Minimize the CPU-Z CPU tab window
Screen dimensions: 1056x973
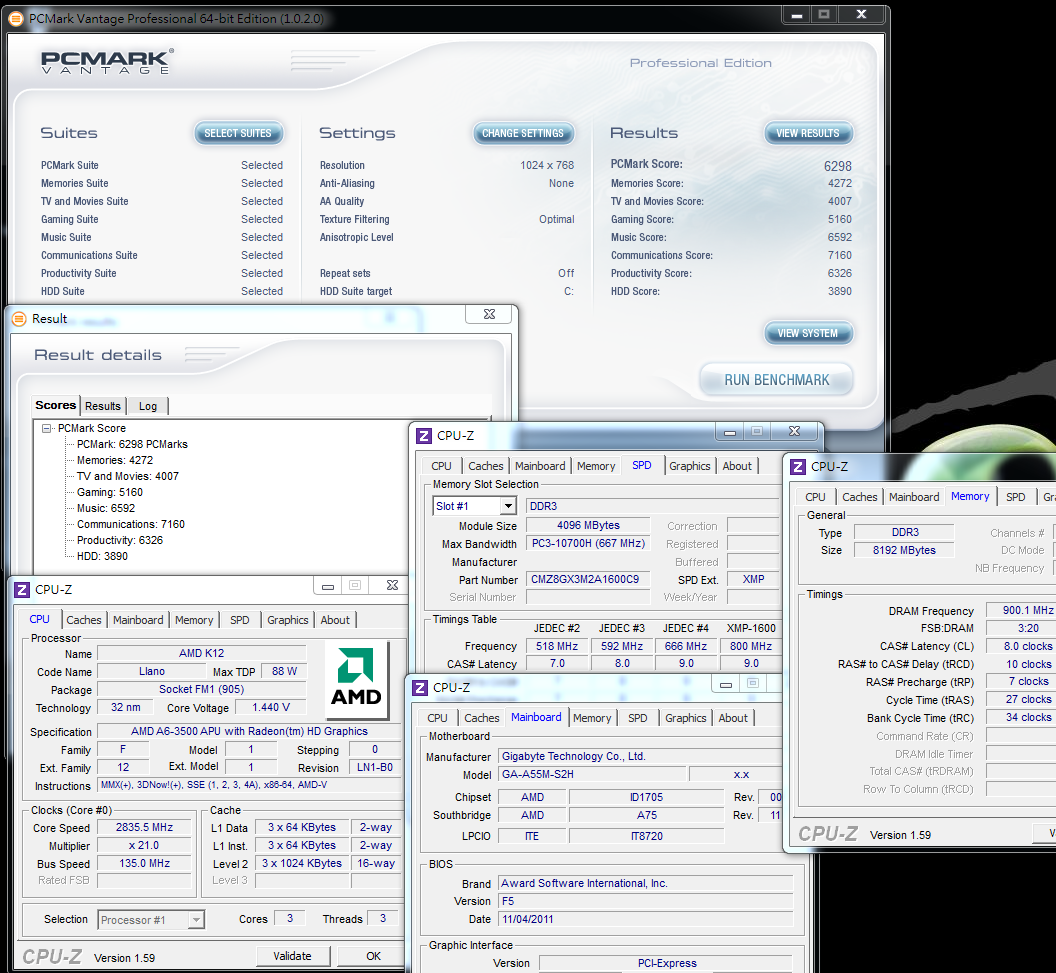coord(328,586)
